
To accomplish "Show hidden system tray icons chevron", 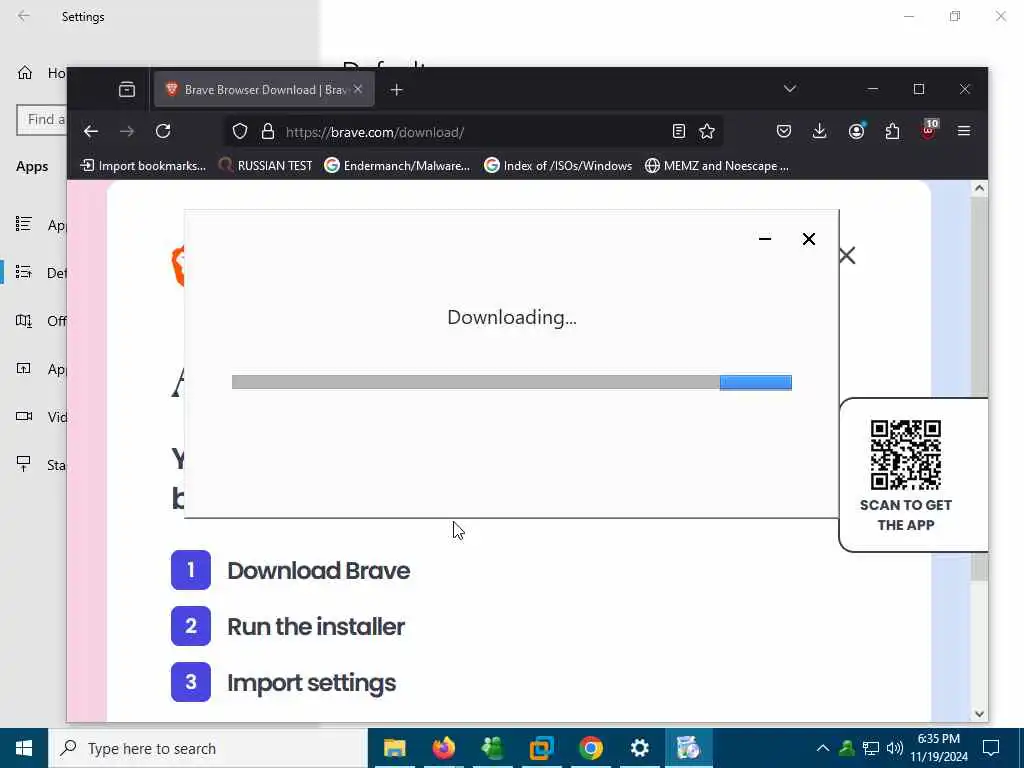I will tap(823, 748).
